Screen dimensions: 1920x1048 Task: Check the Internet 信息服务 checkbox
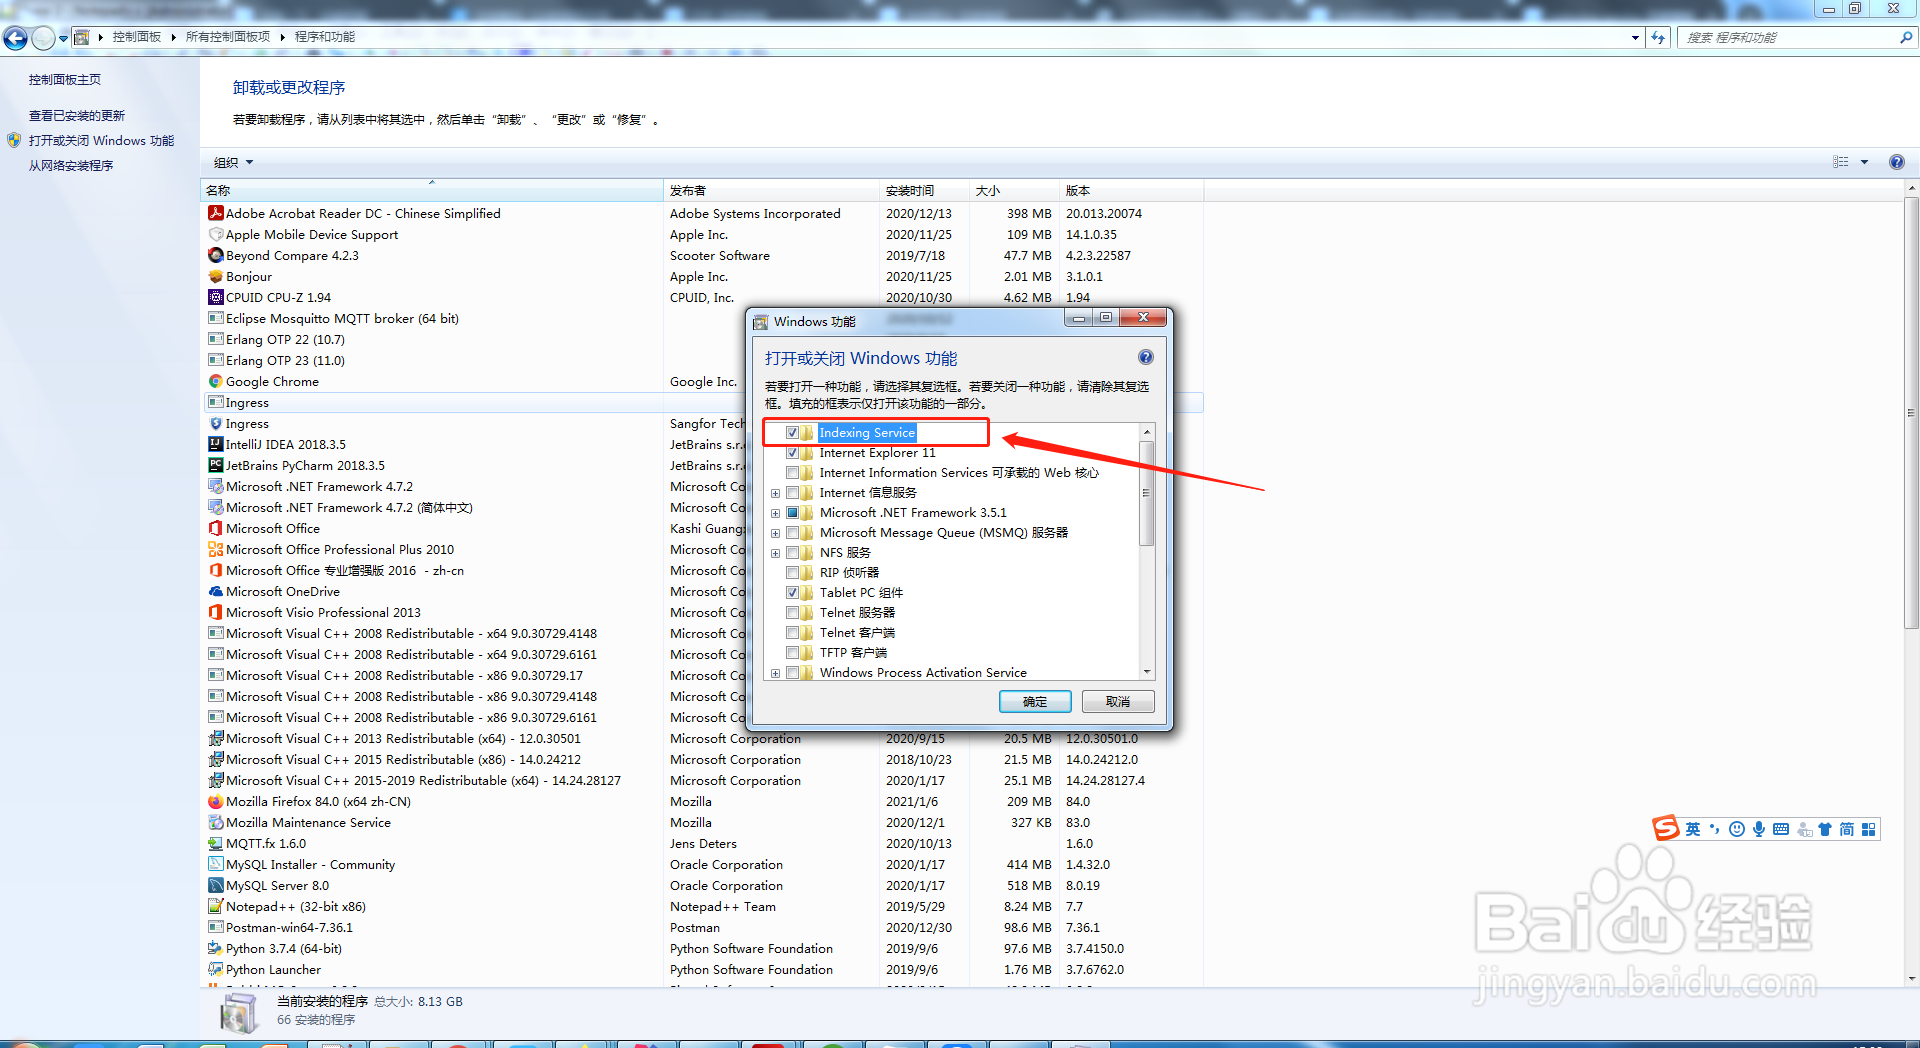(792, 493)
